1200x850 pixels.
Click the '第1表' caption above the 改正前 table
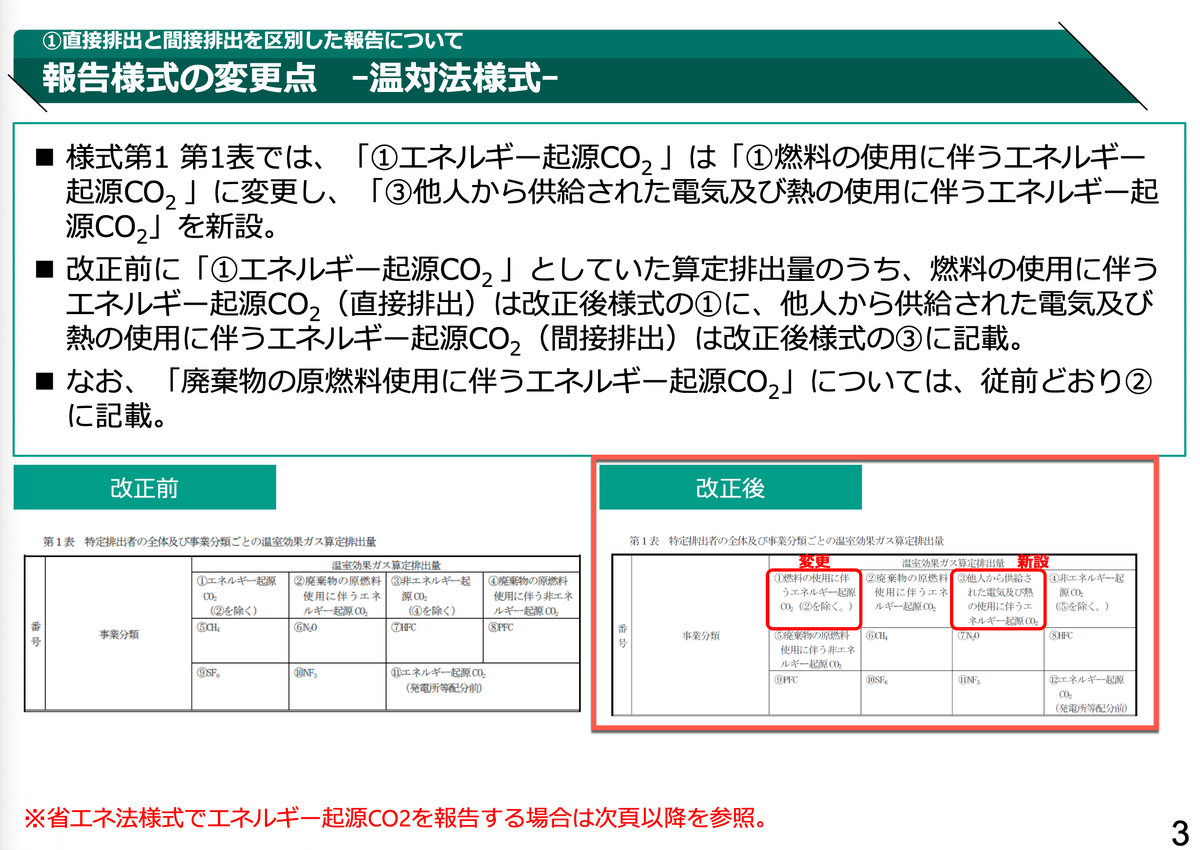(209, 541)
